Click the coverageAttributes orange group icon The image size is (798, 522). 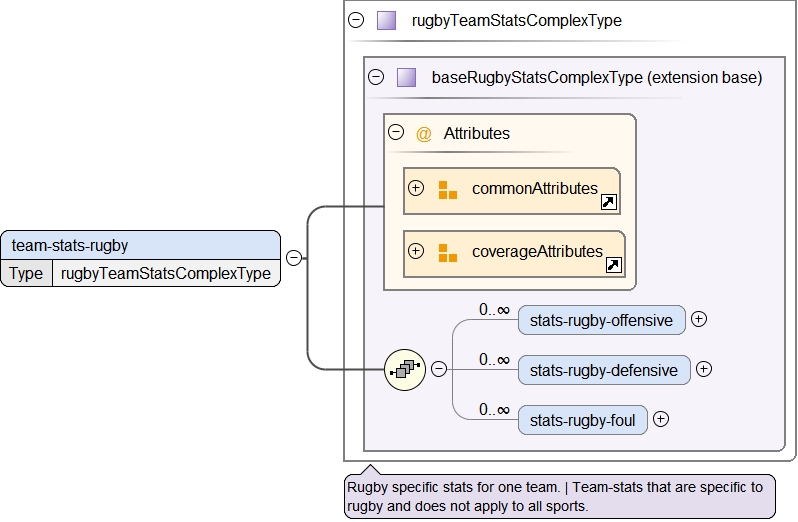point(447,252)
